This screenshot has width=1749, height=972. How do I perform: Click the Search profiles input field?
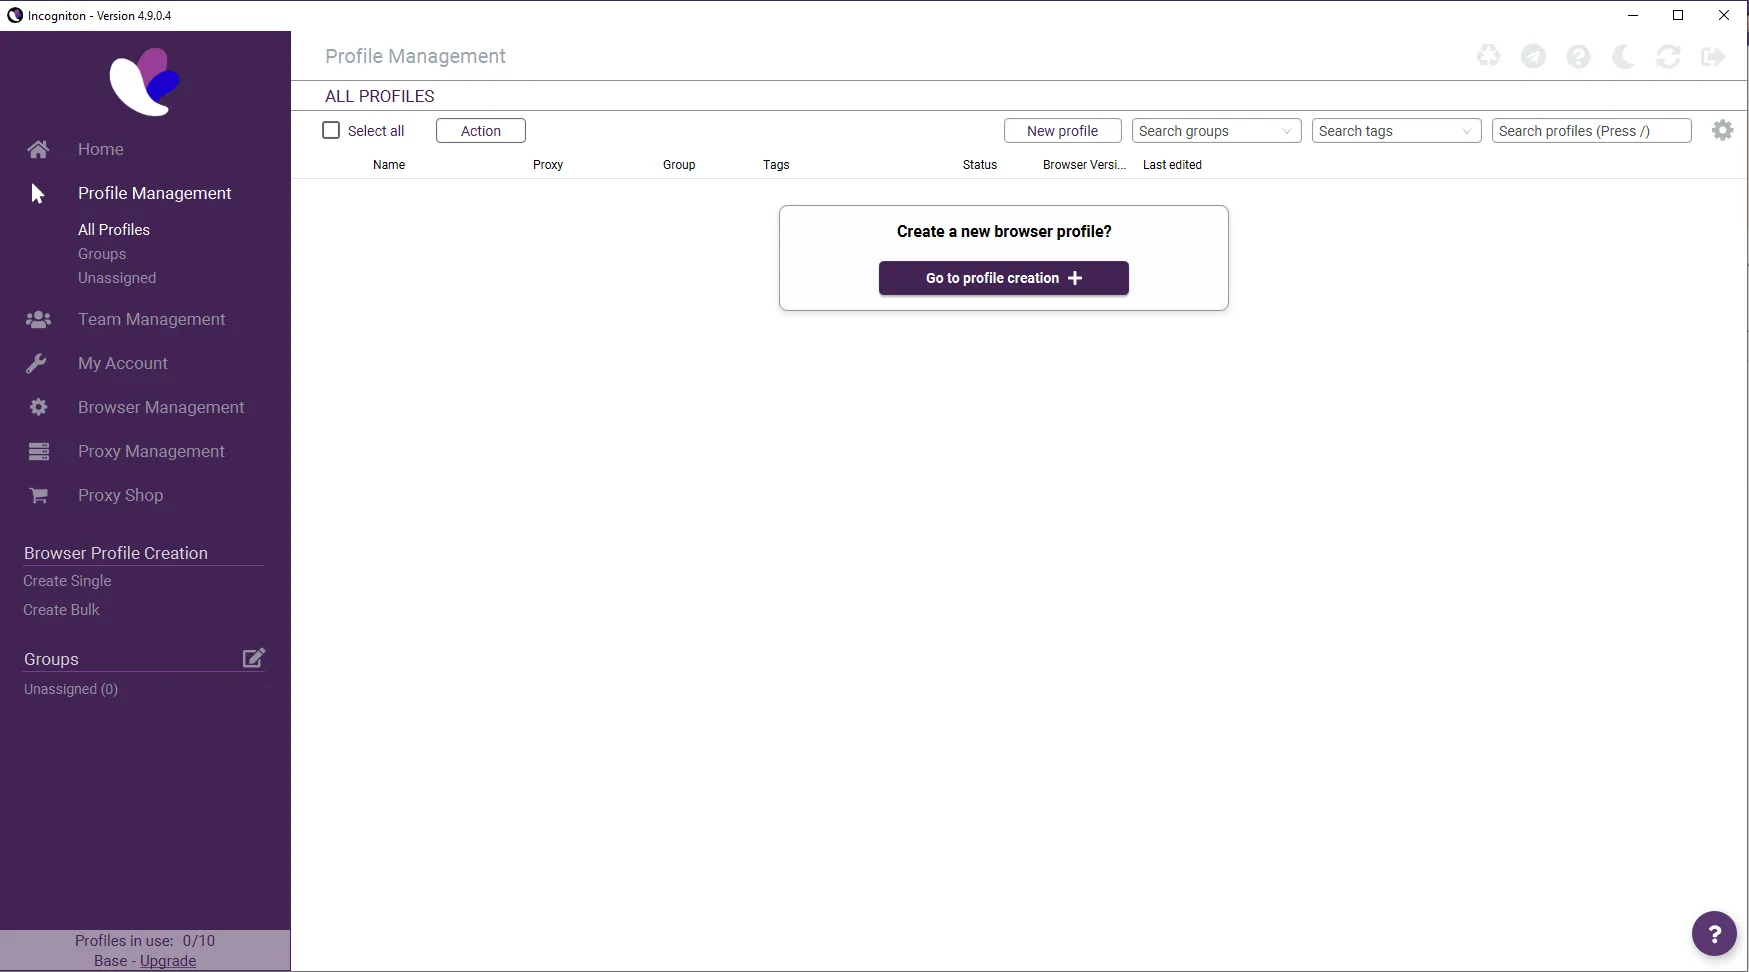[x=1591, y=131]
